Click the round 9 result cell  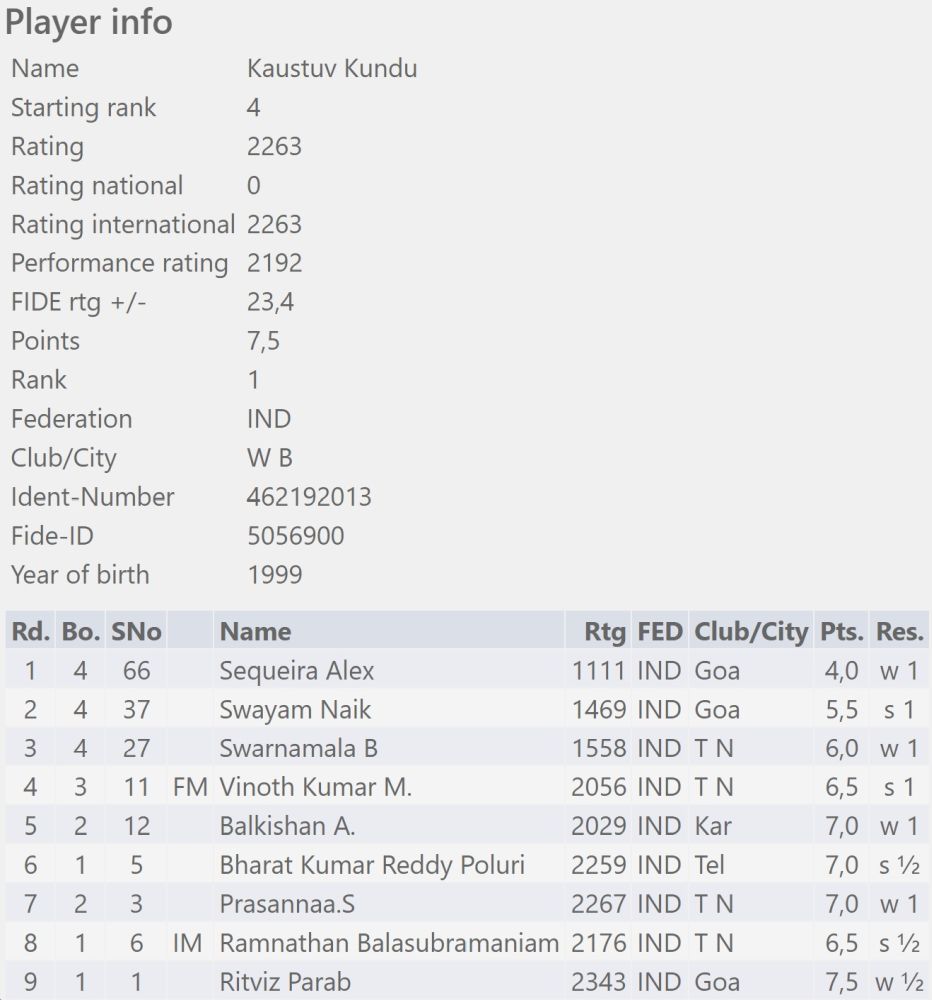point(900,983)
